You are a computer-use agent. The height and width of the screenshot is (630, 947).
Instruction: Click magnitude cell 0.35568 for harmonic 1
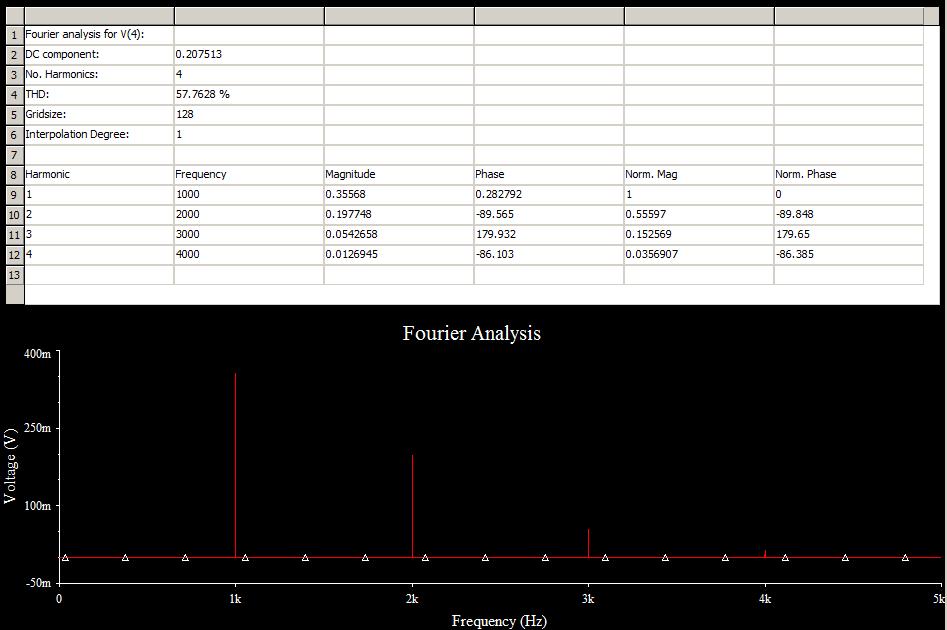[x=398, y=194]
